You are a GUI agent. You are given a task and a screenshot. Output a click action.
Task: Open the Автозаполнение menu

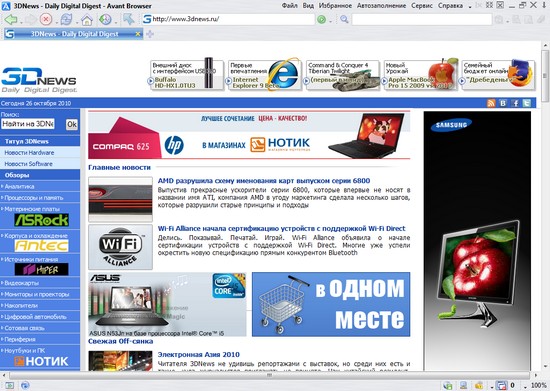pyautogui.click(x=382, y=6)
